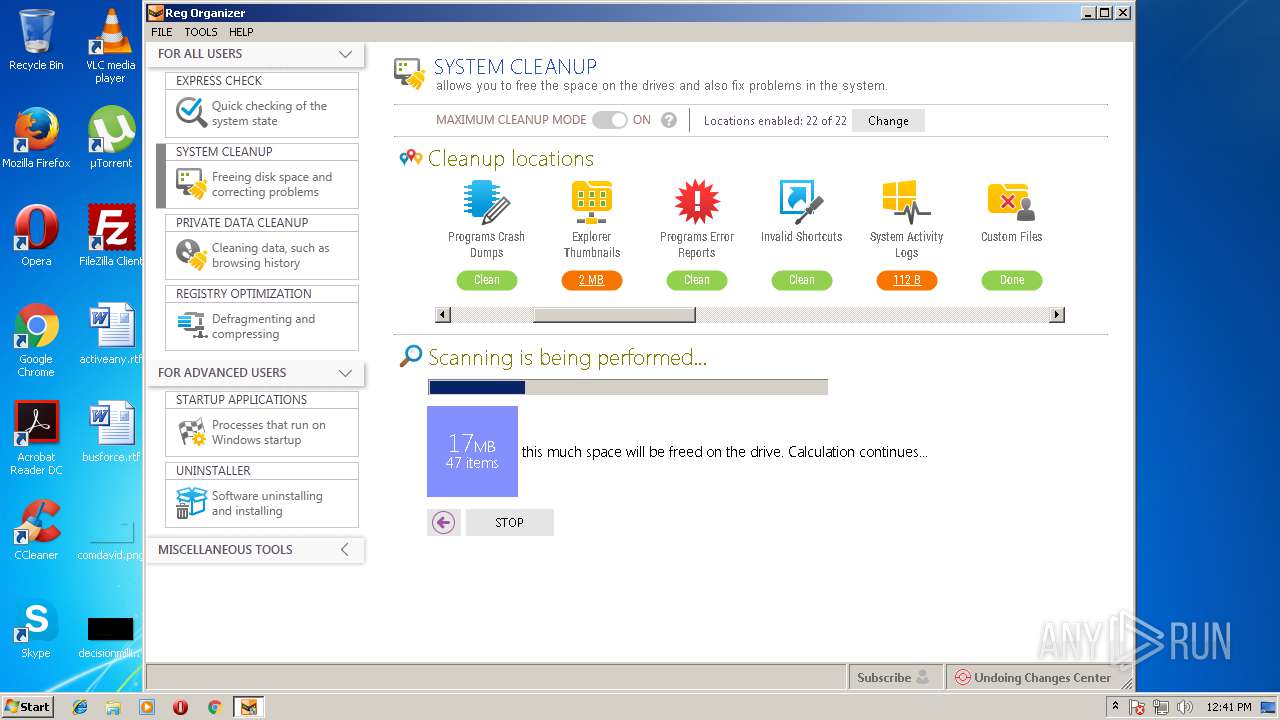Click the Subscribe button
The height and width of the screenshot is (720, 1280).
[x=893, y=677]
